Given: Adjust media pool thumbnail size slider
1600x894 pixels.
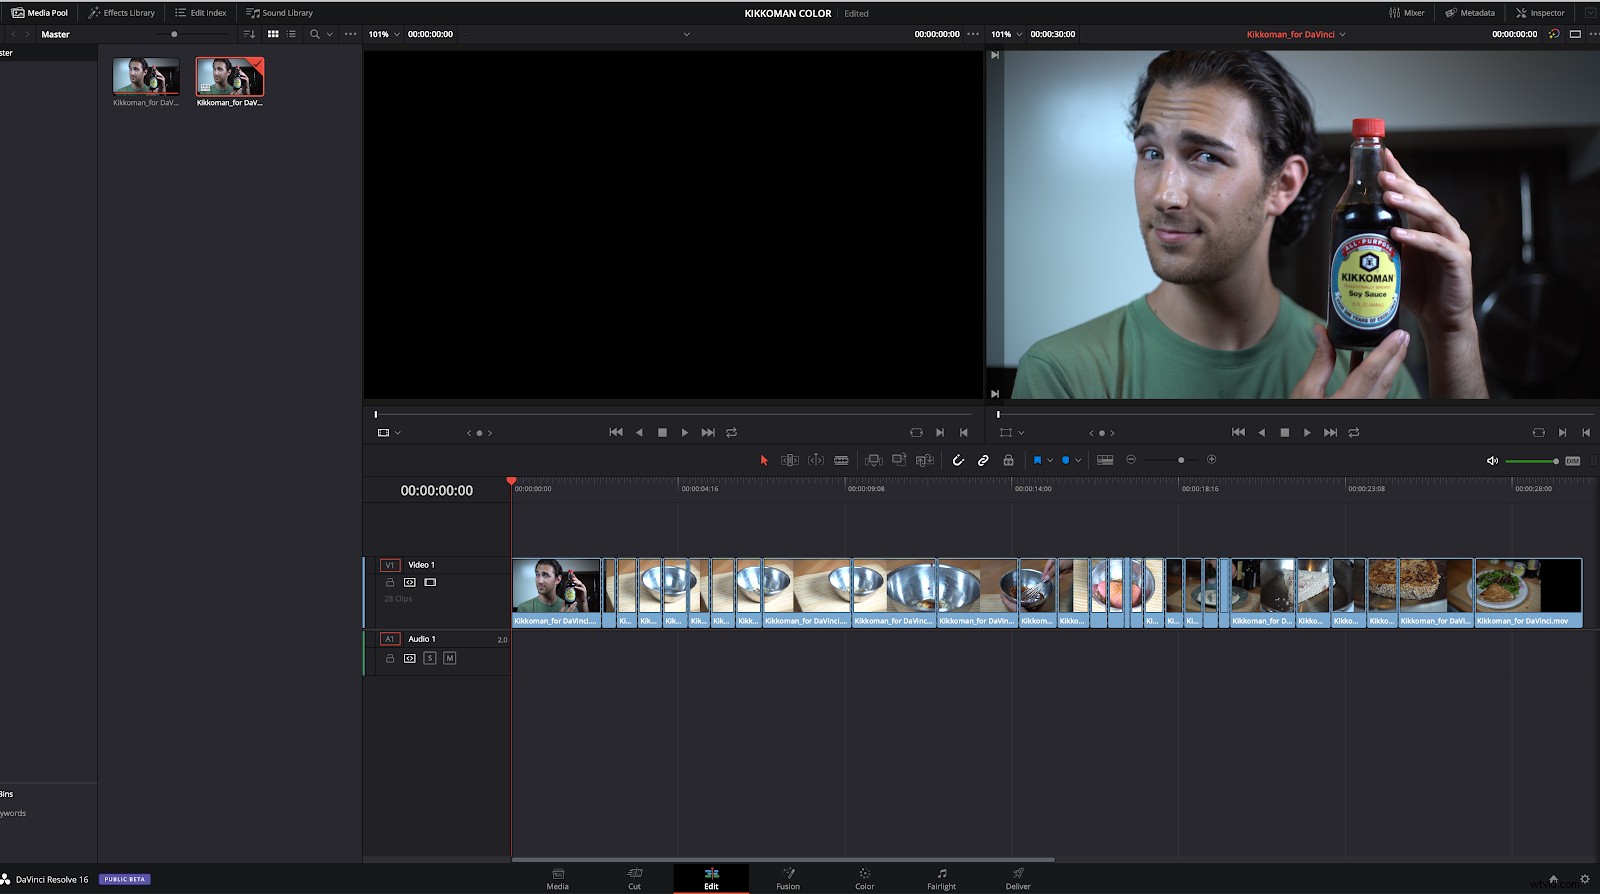Looking at the screenshot, I should [174, 34].
